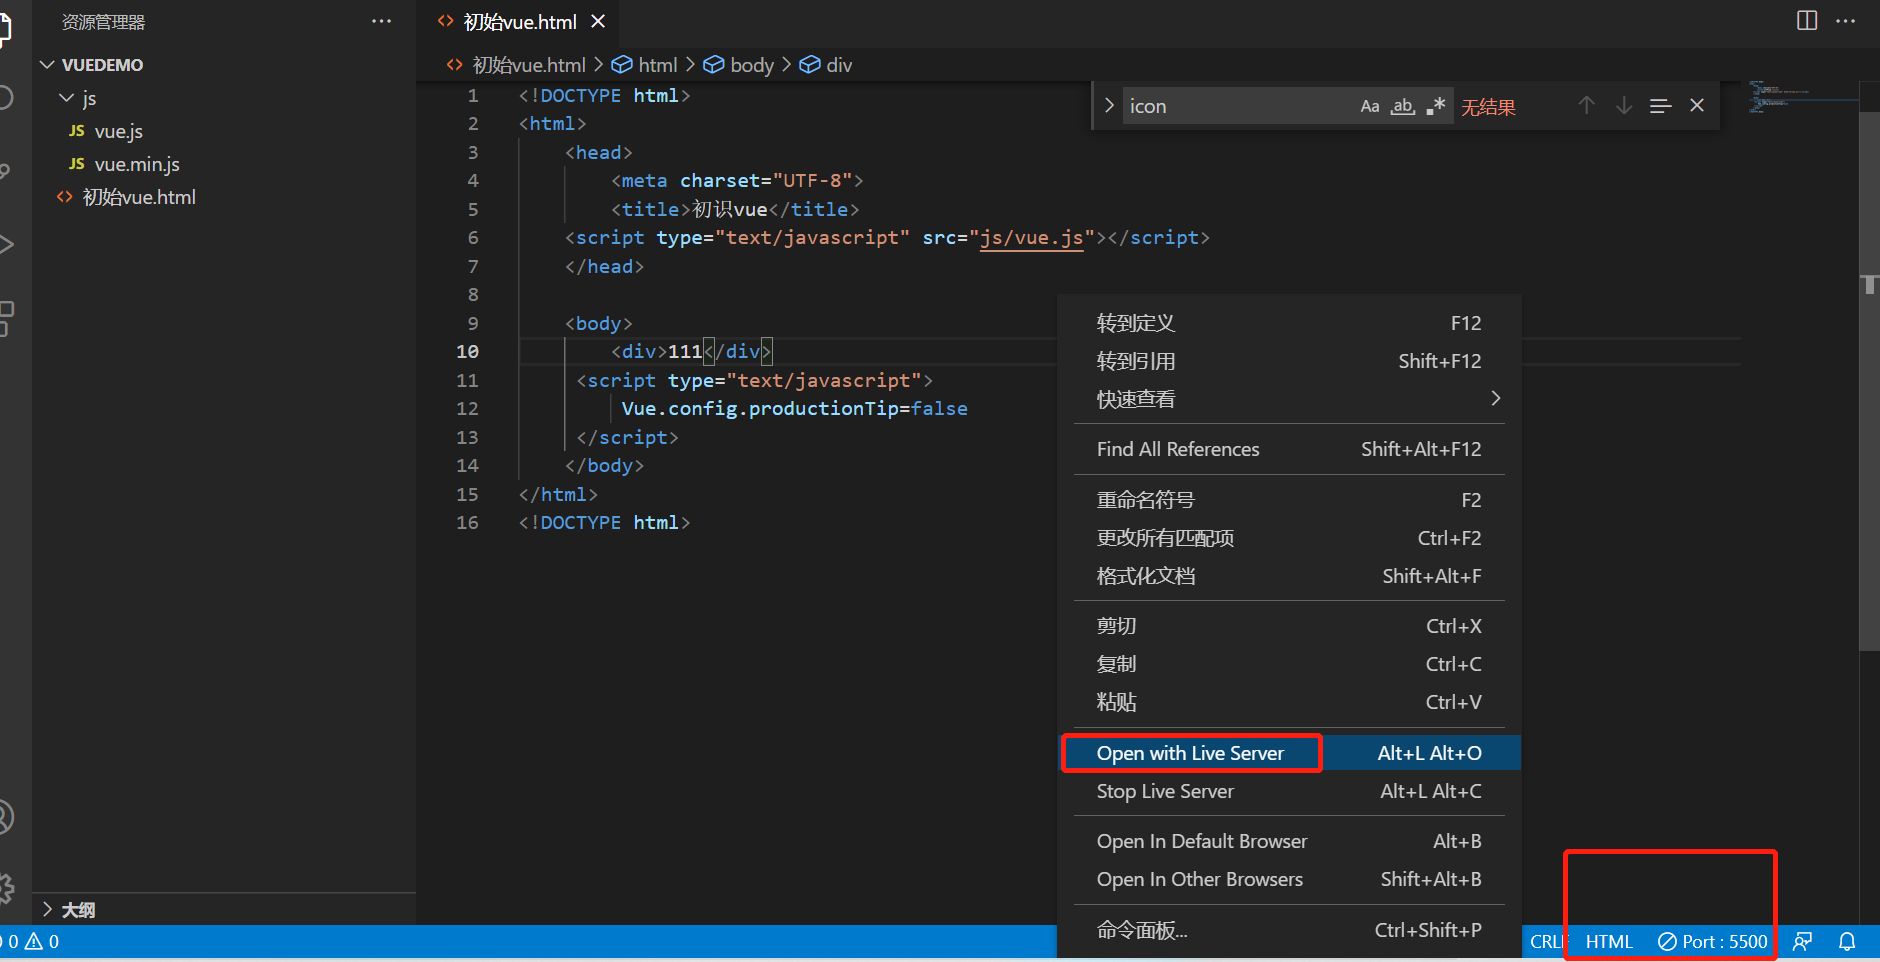Toggle Match Case in find widget
1880x962 pixels.
coord(1370,106)
